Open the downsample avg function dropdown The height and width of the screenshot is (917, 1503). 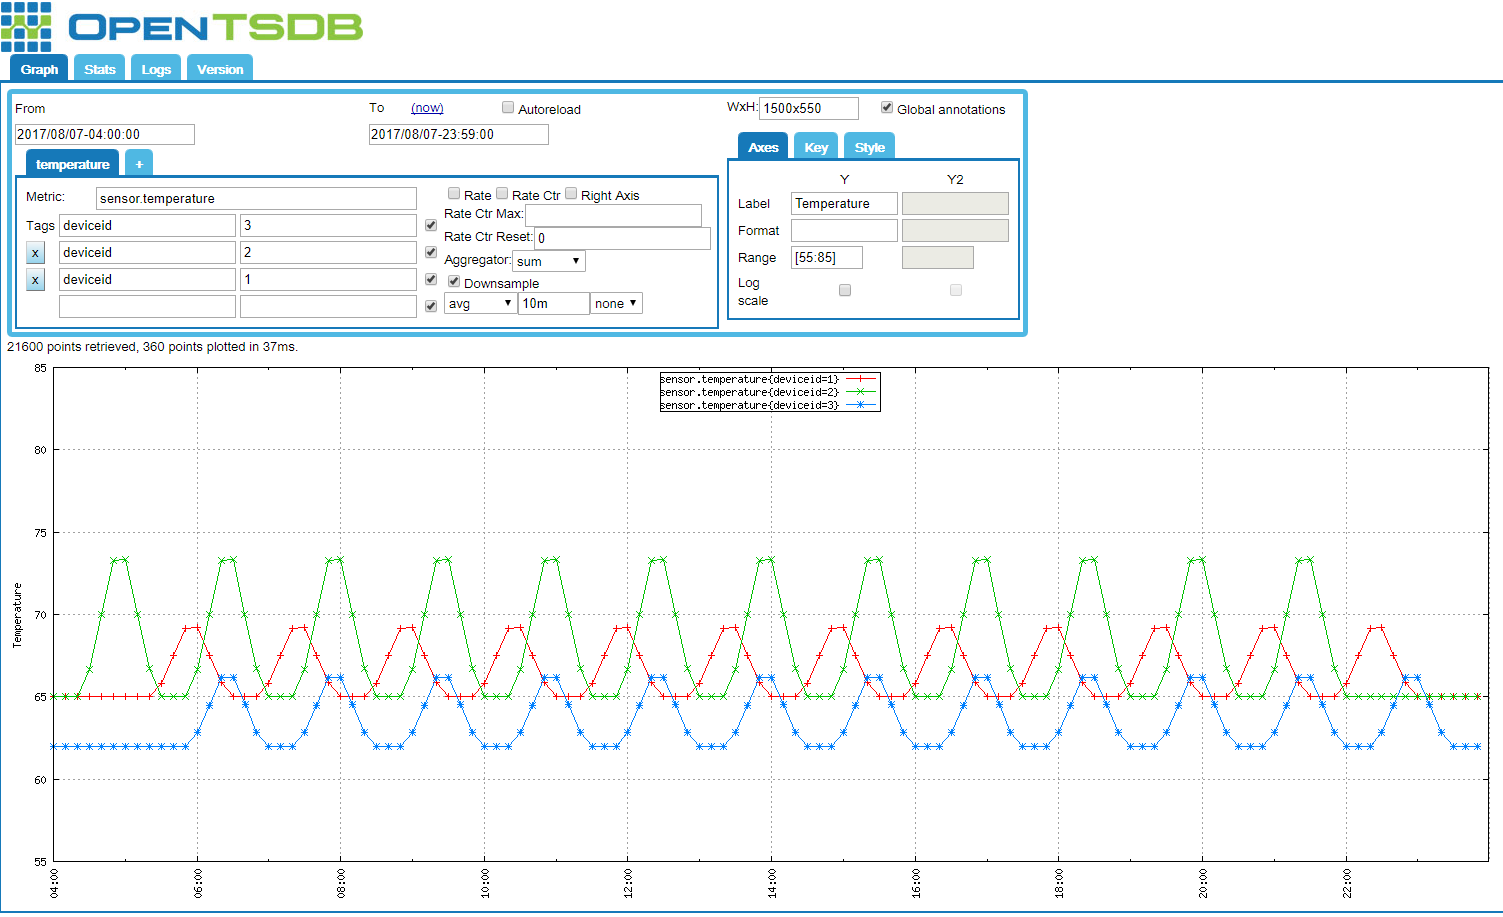click(x=480, y=303)
